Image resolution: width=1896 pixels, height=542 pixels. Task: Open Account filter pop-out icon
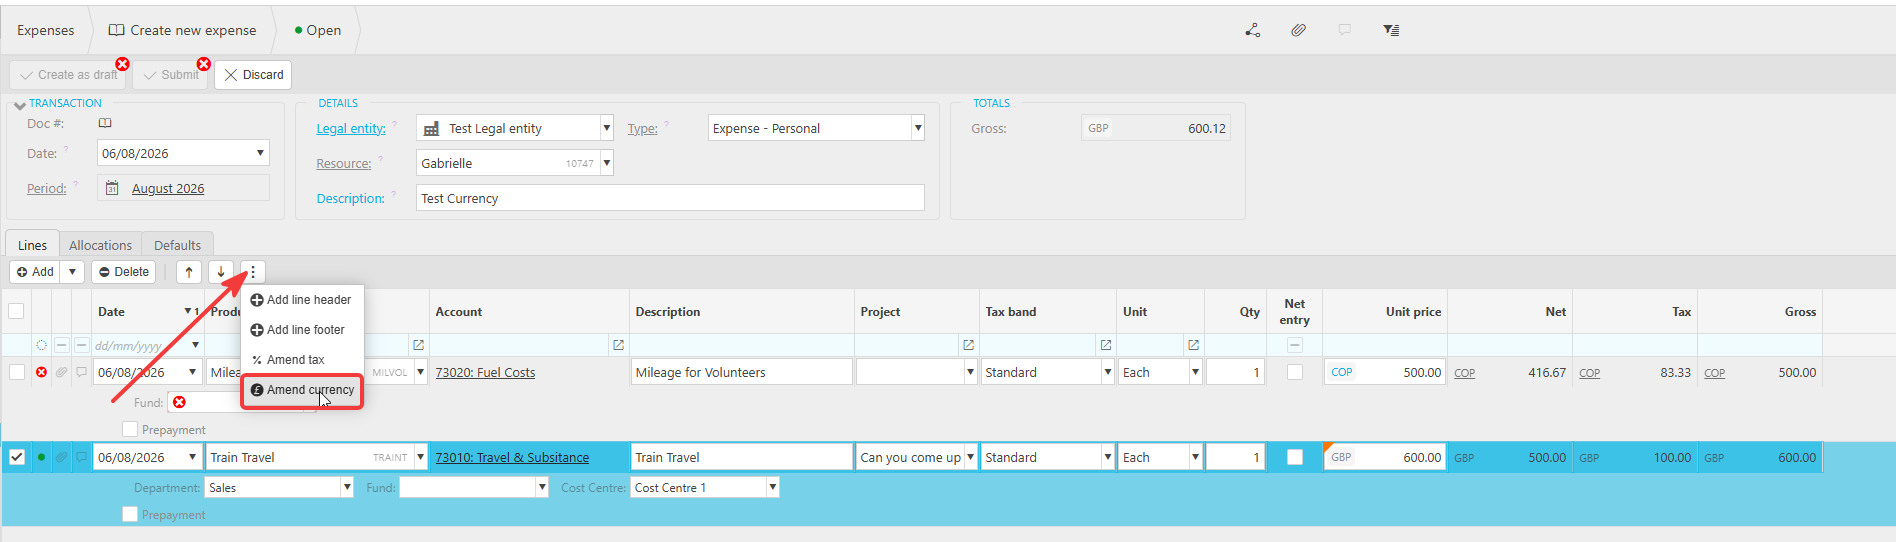618,345
